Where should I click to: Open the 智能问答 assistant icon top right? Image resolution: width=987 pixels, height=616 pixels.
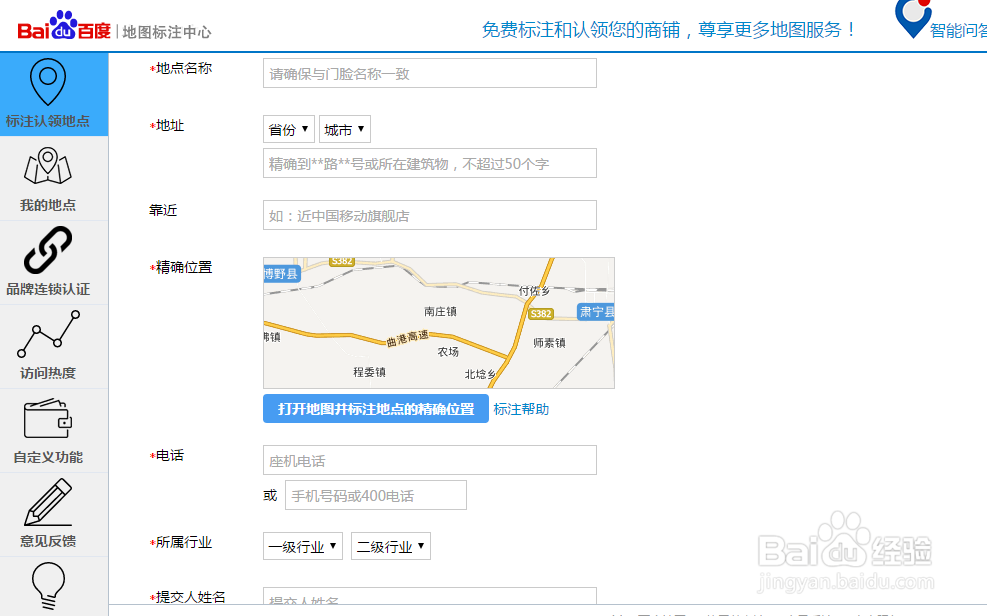[912, 20]
